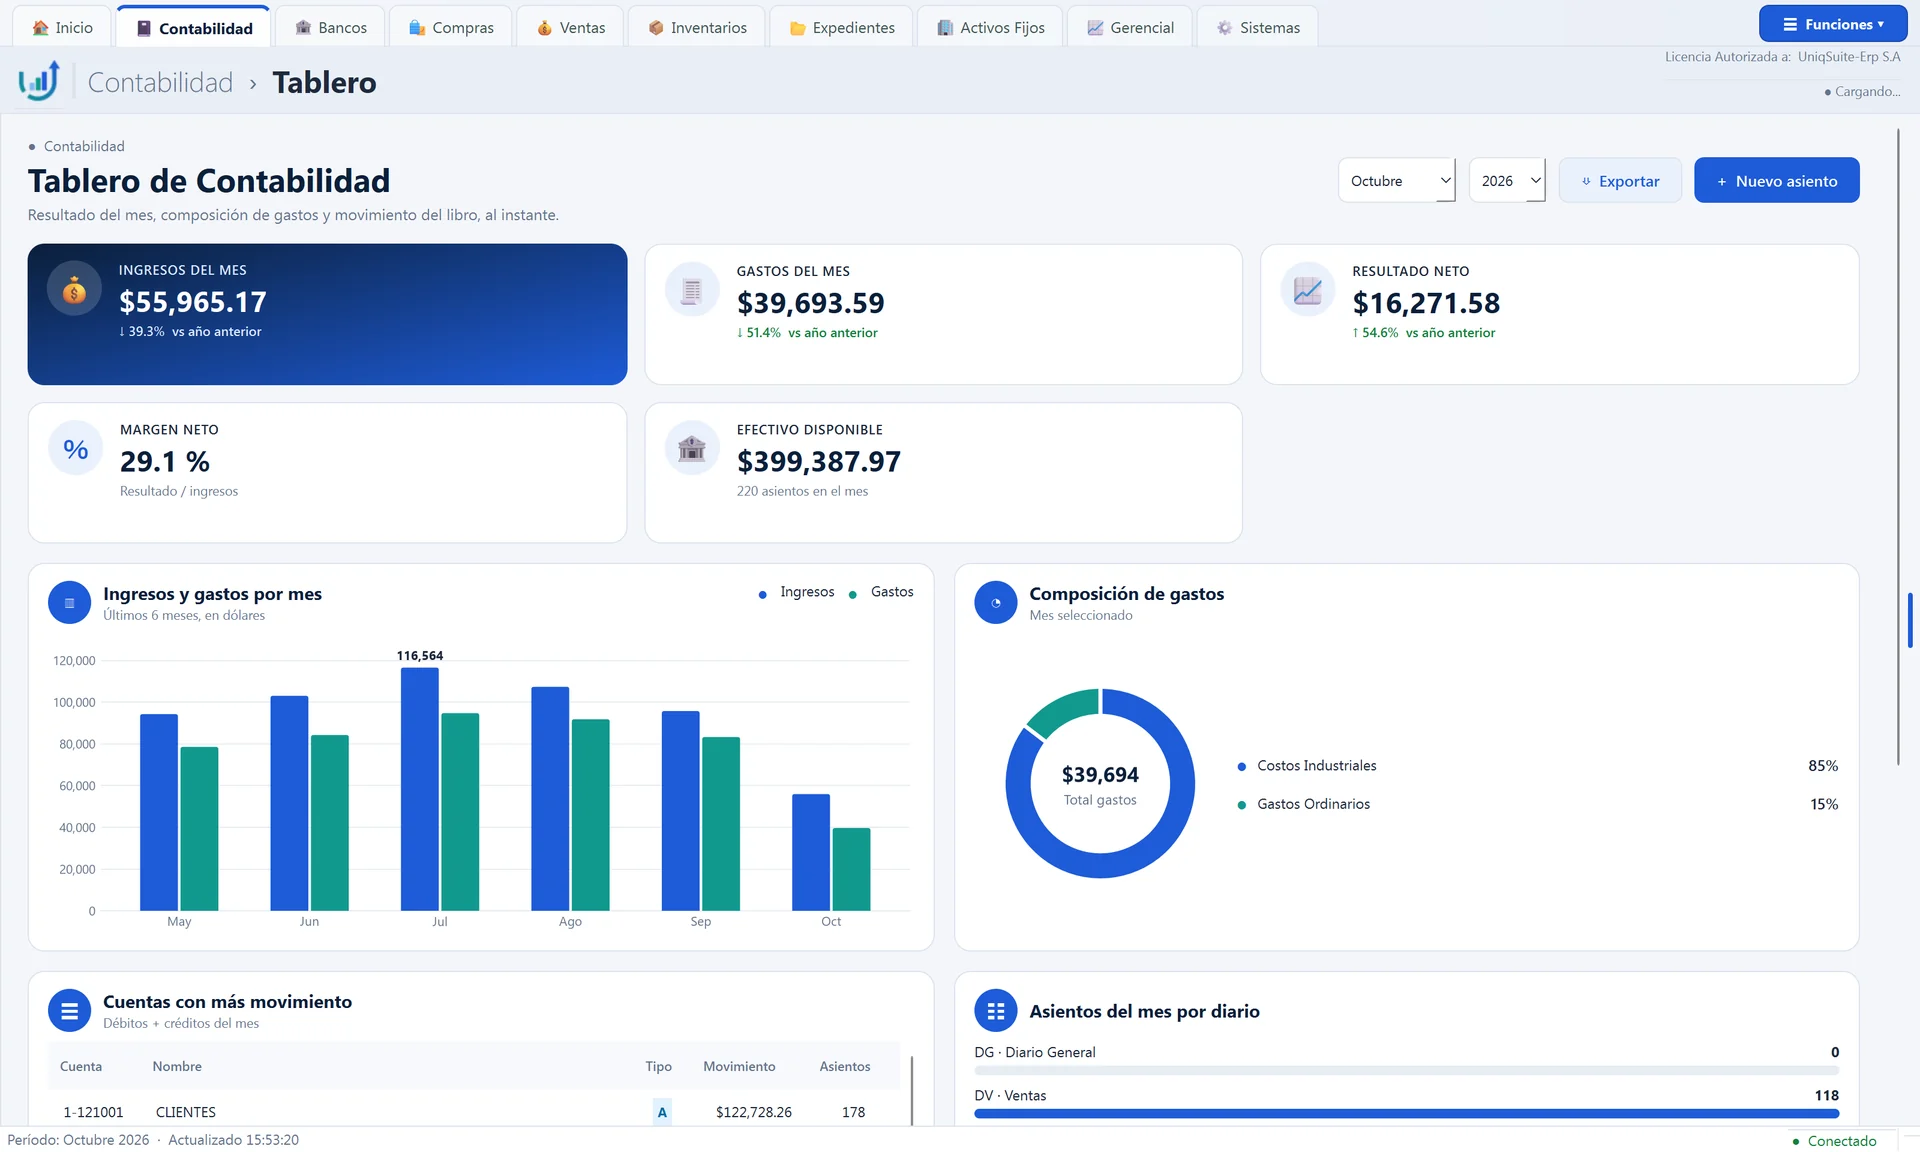The height and width of the screenshot is (1152, 1920).
Task: Click the pie icon beside Composición de gastos
Action: pos(996,603)
